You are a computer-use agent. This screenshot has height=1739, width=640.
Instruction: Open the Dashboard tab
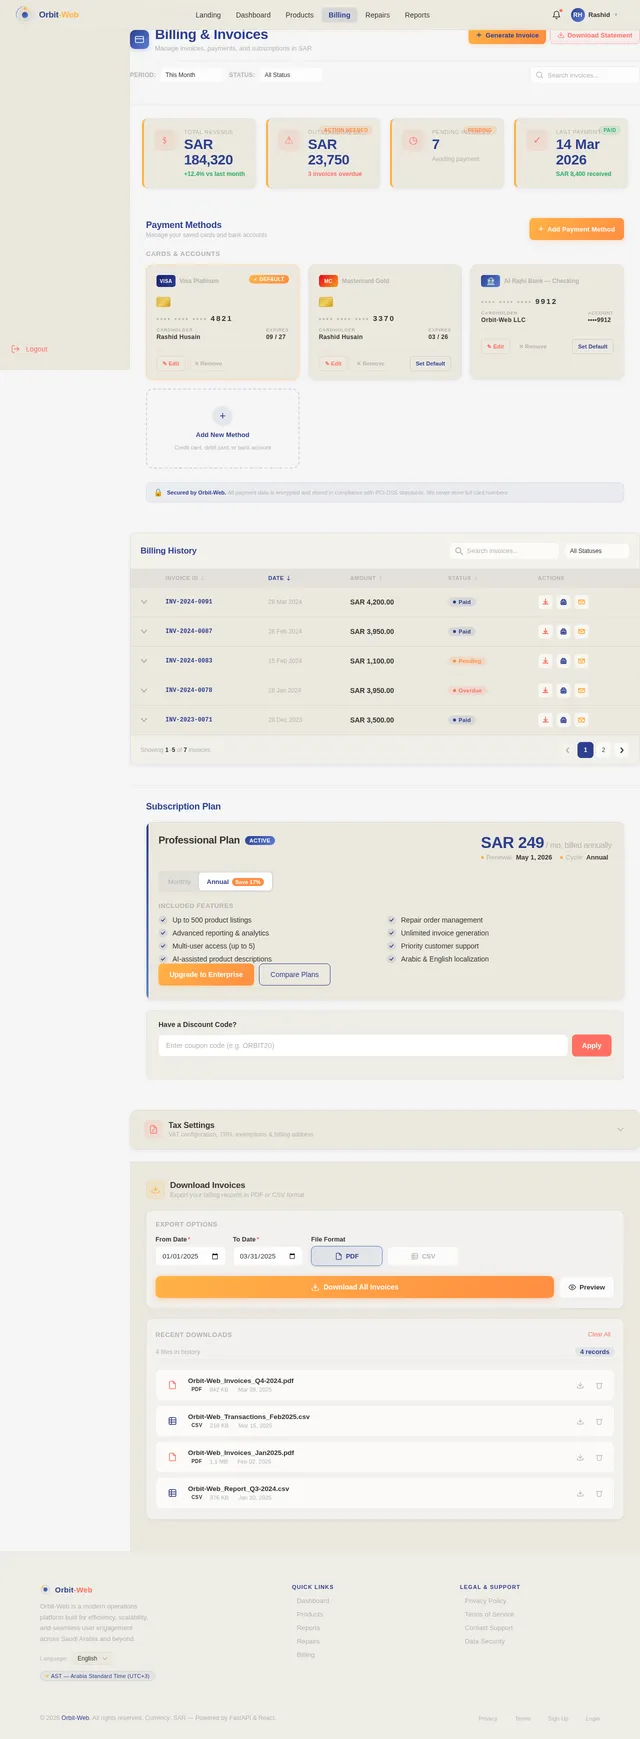coord(253,15)
